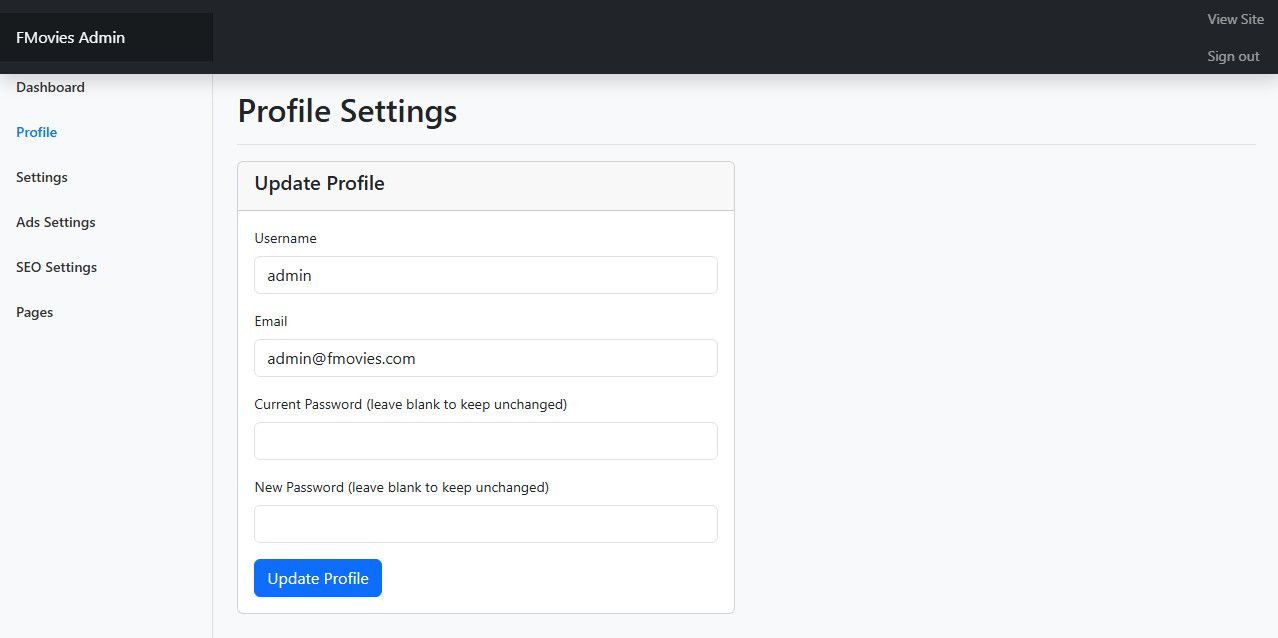The image size is (1278, 638).
Task: Click the Current Password label text
Action: [x=410, y=404]
